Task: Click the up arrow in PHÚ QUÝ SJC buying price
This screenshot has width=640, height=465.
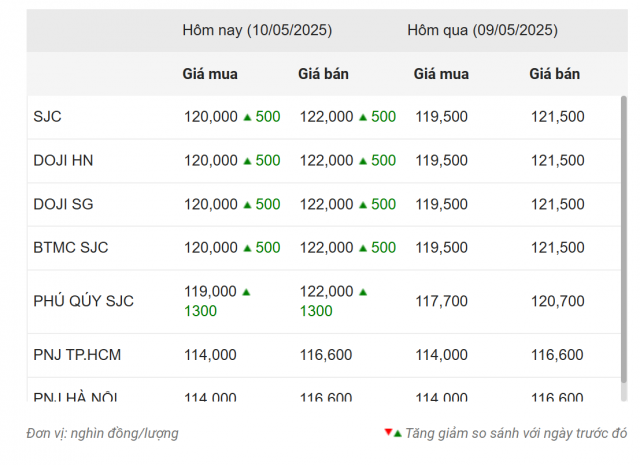Action: pos(246,292)
